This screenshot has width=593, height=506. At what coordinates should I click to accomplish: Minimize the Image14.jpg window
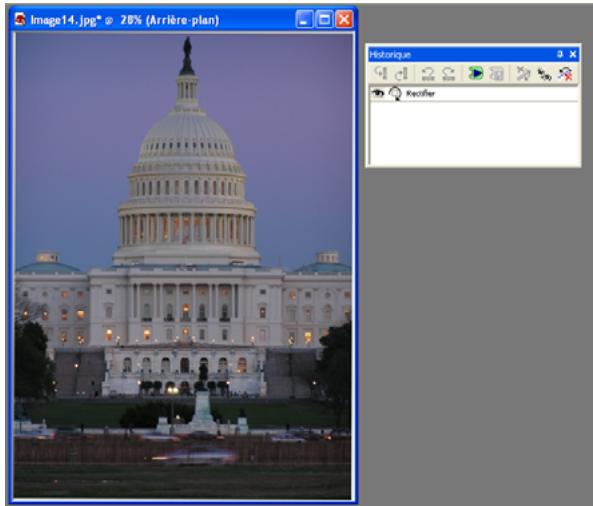(x=304, y=19)
